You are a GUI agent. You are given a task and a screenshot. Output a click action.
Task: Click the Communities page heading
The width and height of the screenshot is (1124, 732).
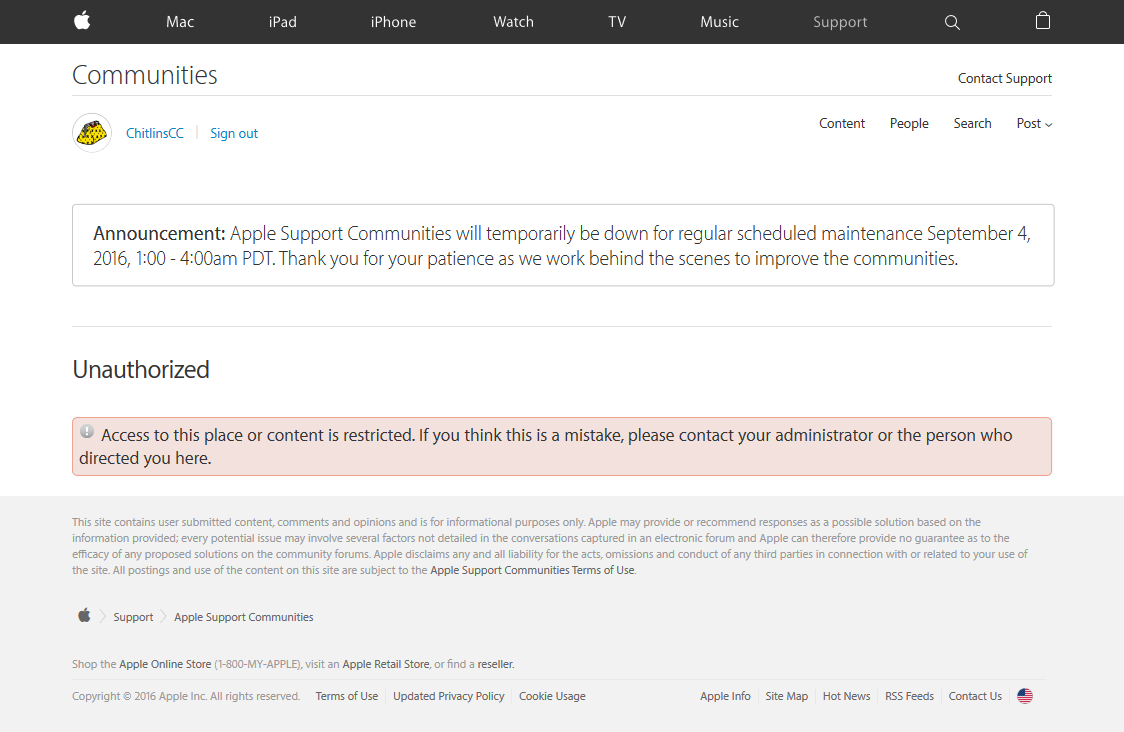tap(145, 75)
